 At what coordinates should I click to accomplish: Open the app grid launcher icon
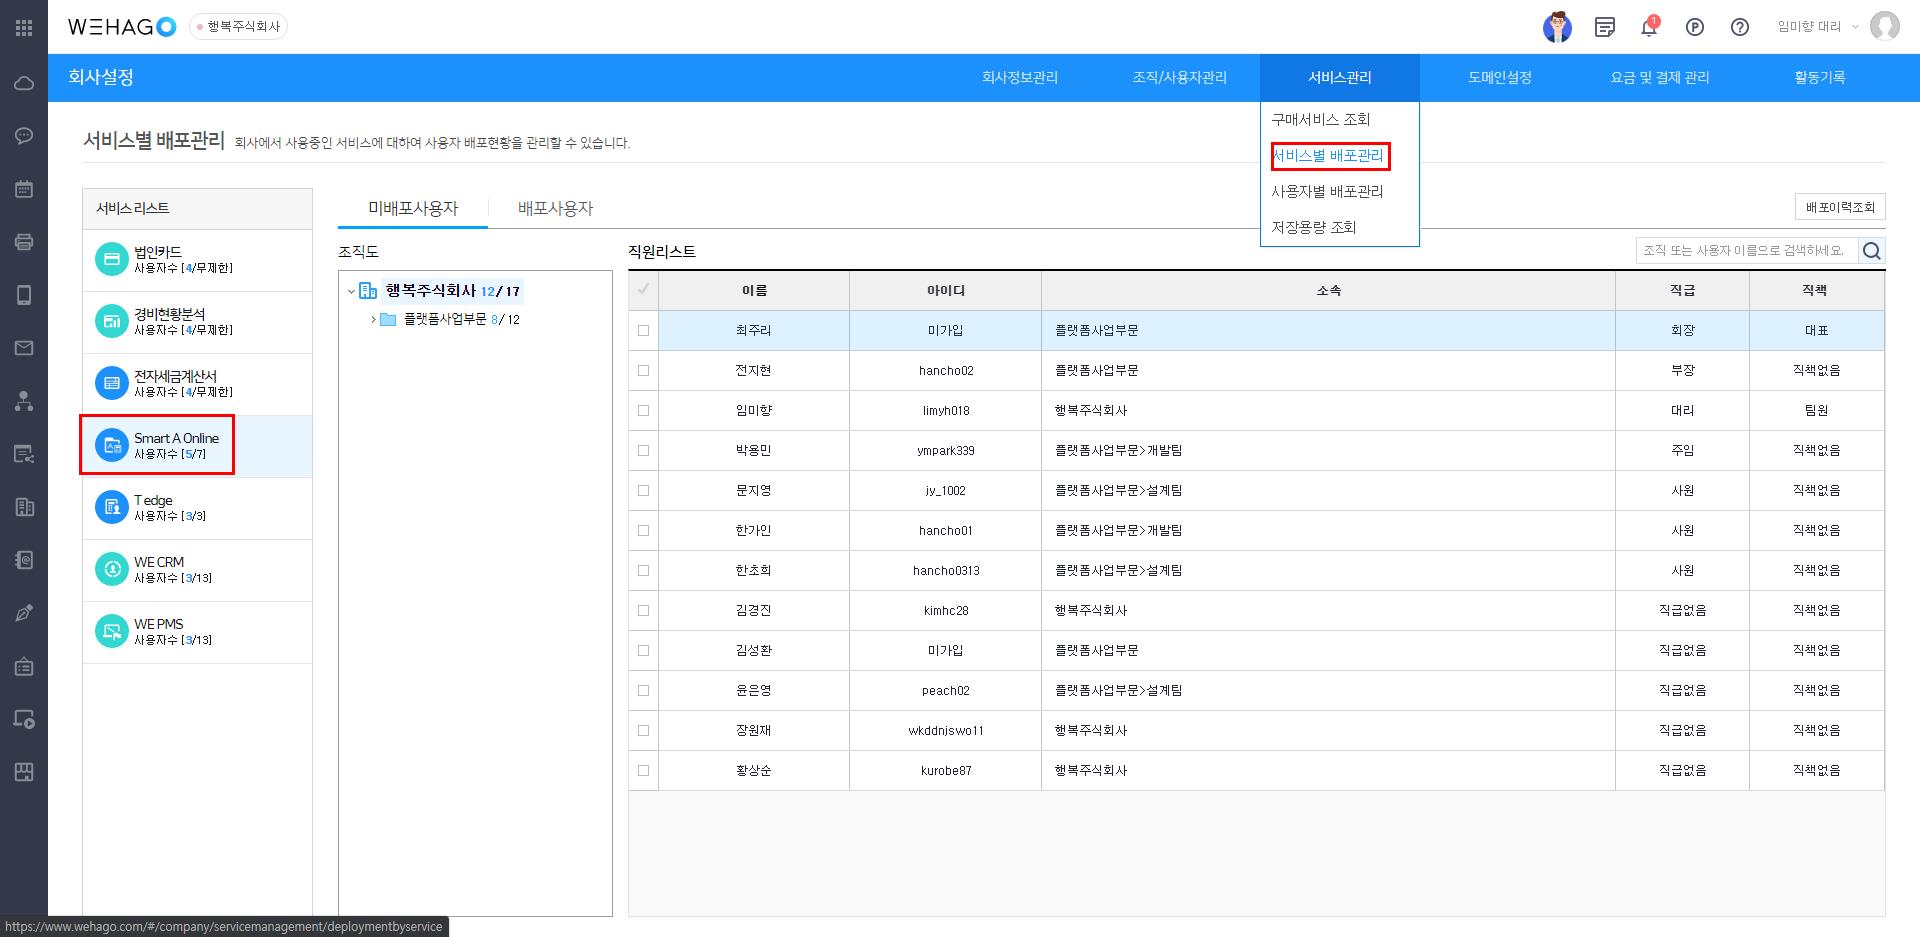[24, 28]
